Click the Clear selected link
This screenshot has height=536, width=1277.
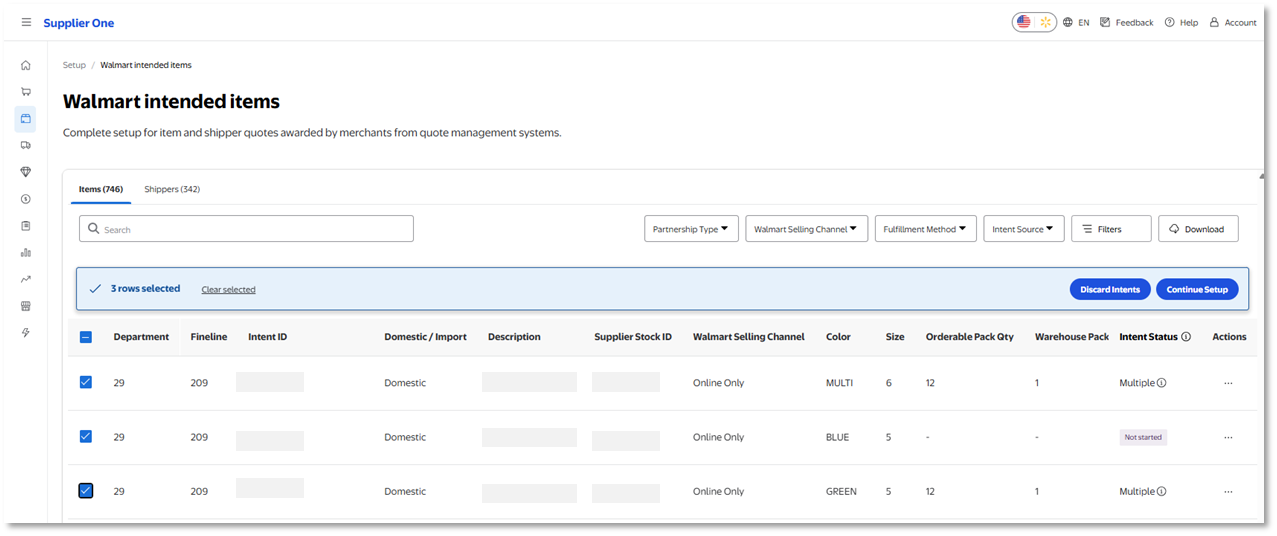click(228, 290)
